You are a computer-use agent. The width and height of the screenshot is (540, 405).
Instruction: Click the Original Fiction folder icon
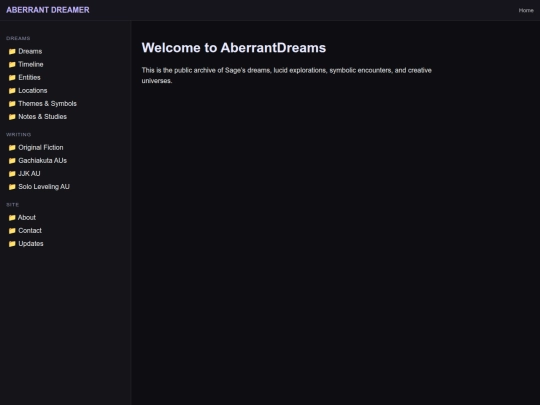[x=12, y=147]
